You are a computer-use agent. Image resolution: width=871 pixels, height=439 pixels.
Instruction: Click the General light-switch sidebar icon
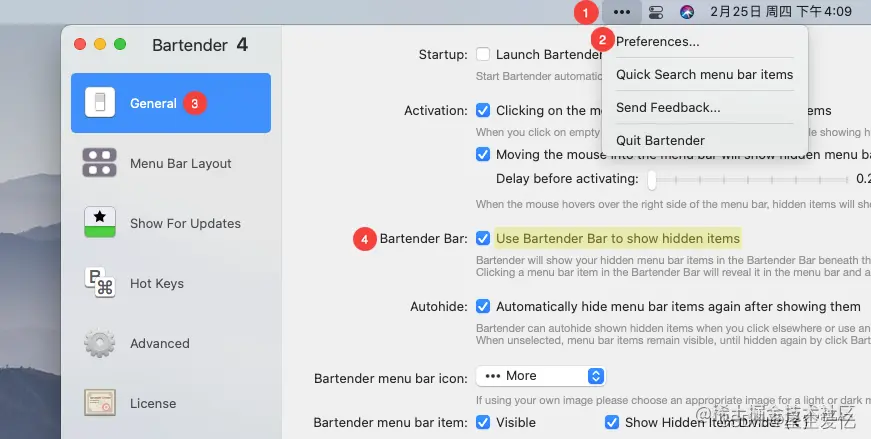tap(100, 102)
